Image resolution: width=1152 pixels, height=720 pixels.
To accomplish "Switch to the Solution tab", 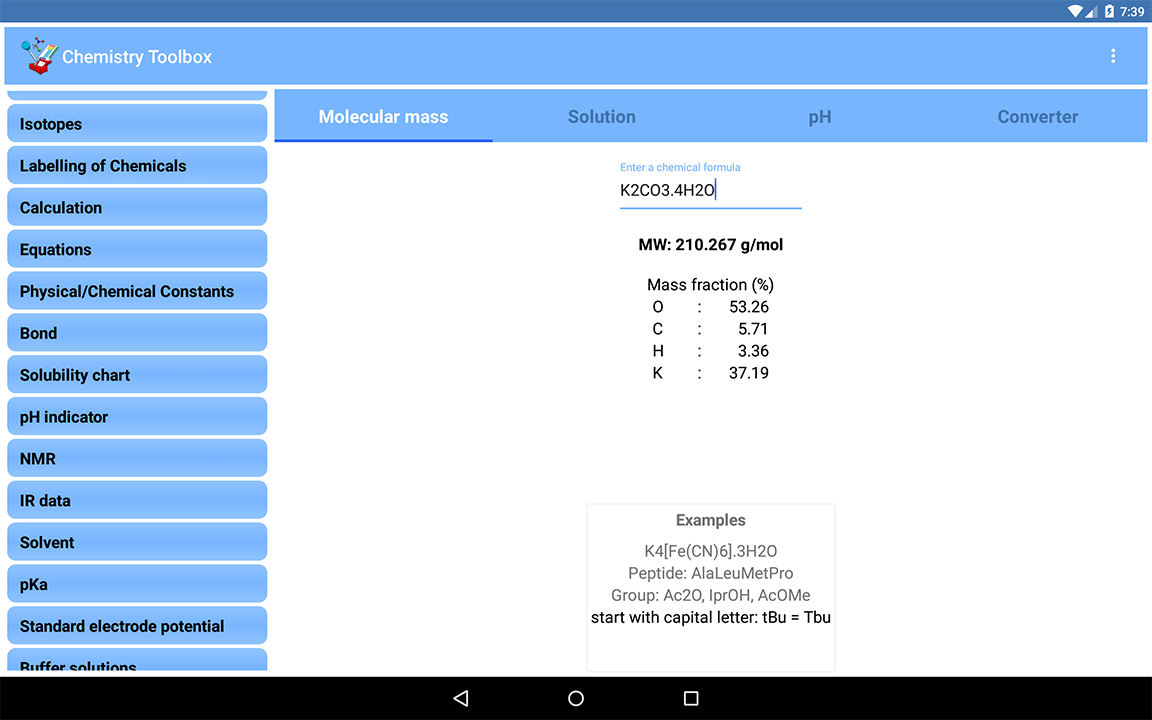I will 602,117.
